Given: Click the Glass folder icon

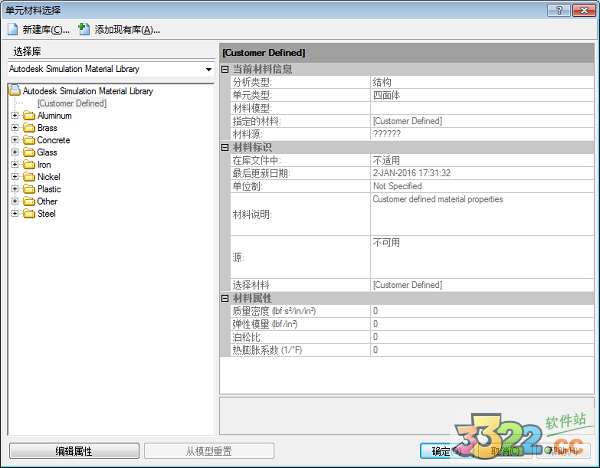Looking at the screenshot, I should [x=29, y=152].
